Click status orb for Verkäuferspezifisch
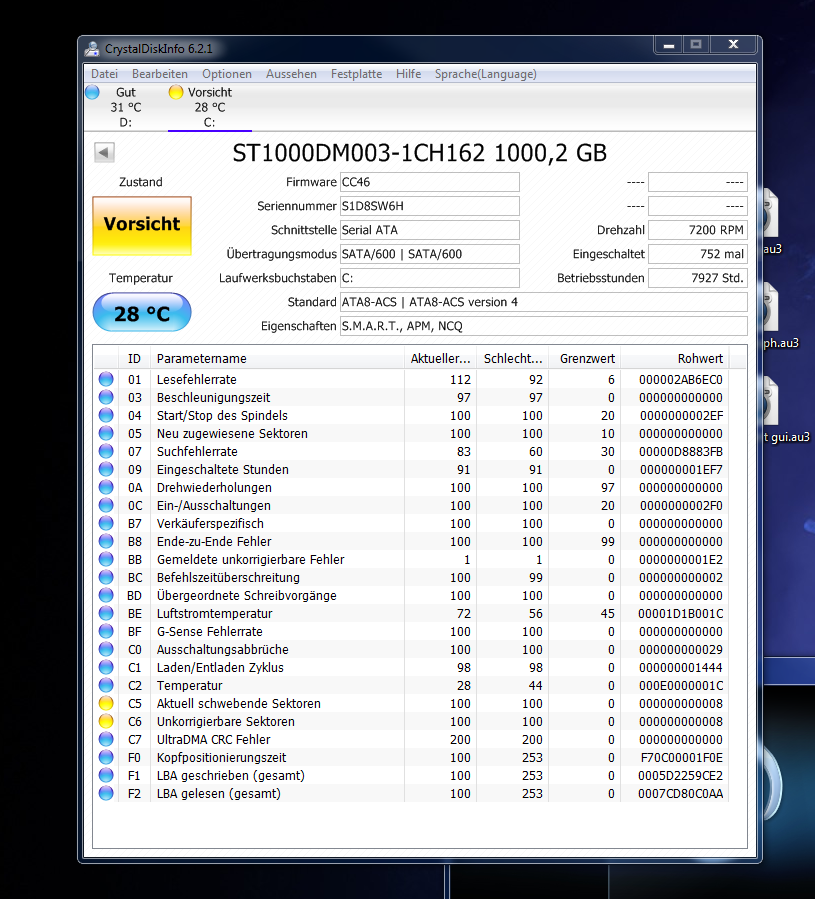The height and width of the screenshot is (899, 815). click(106, 523)
